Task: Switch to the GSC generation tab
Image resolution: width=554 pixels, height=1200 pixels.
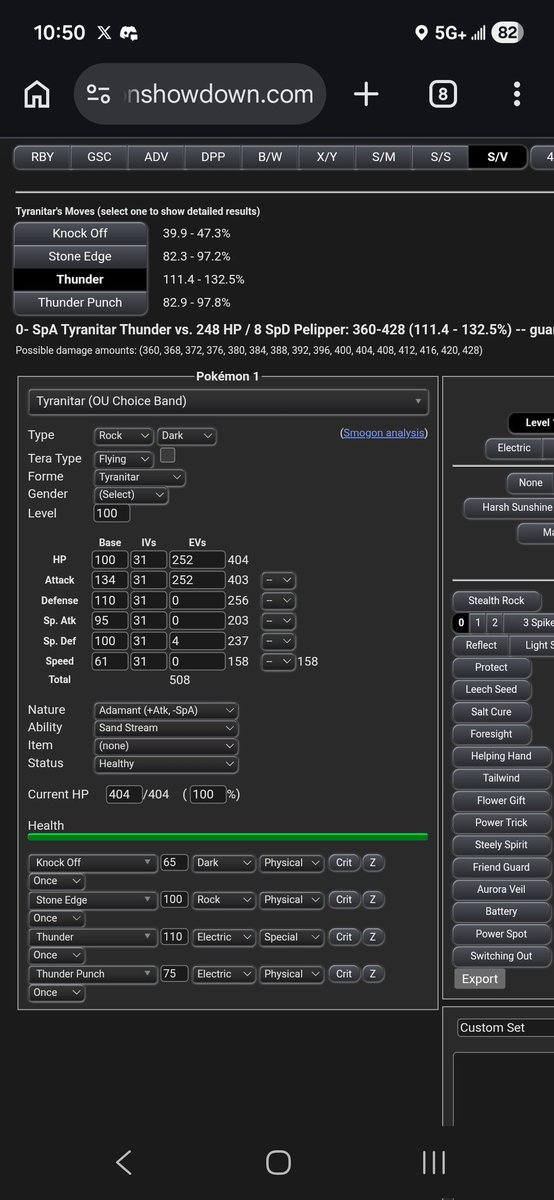Action: [99, 157]
